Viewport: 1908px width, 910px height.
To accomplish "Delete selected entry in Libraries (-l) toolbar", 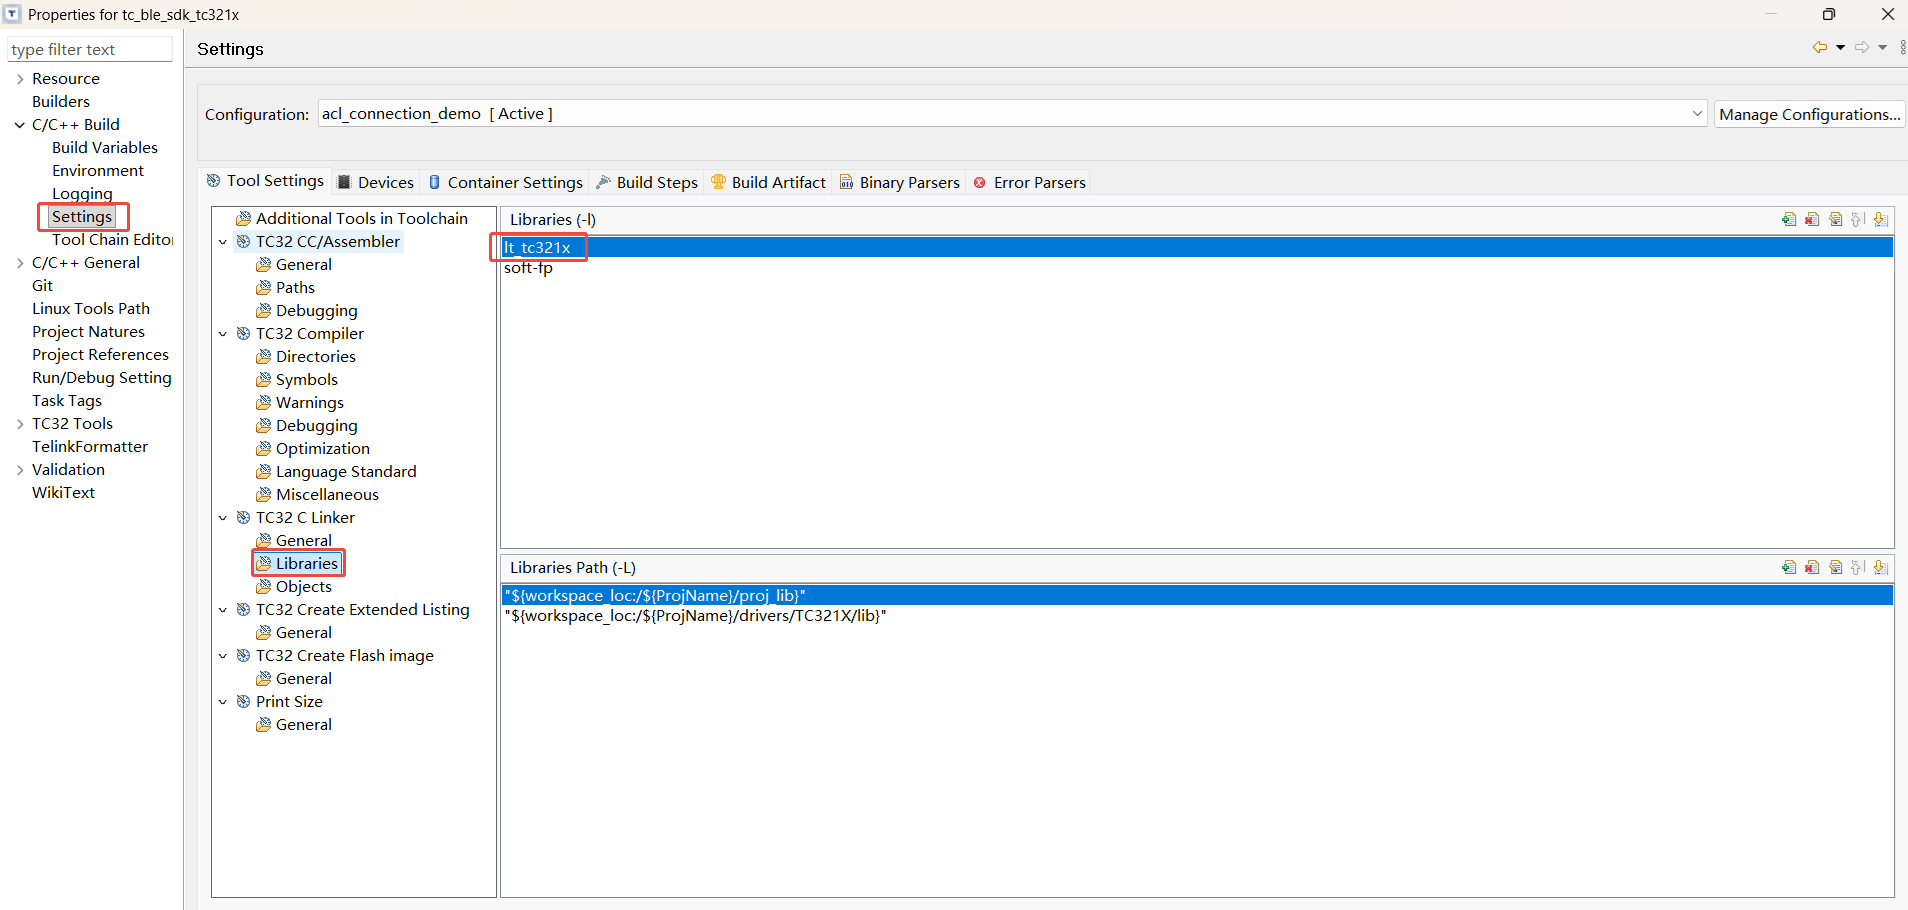I will click(x=1812, y=219).
